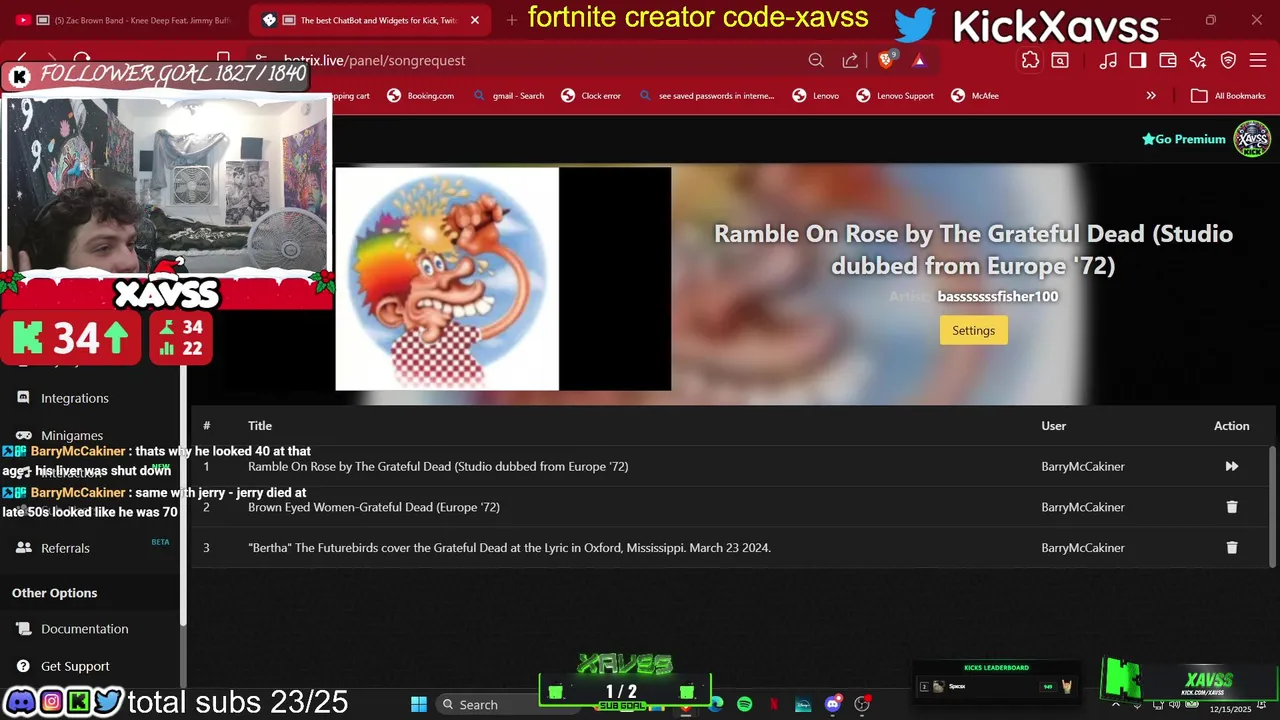Viewport: 1280px width, 720px height.
Task: Open the Lenovo Support bookmark
Action: [x=895, y=96]
